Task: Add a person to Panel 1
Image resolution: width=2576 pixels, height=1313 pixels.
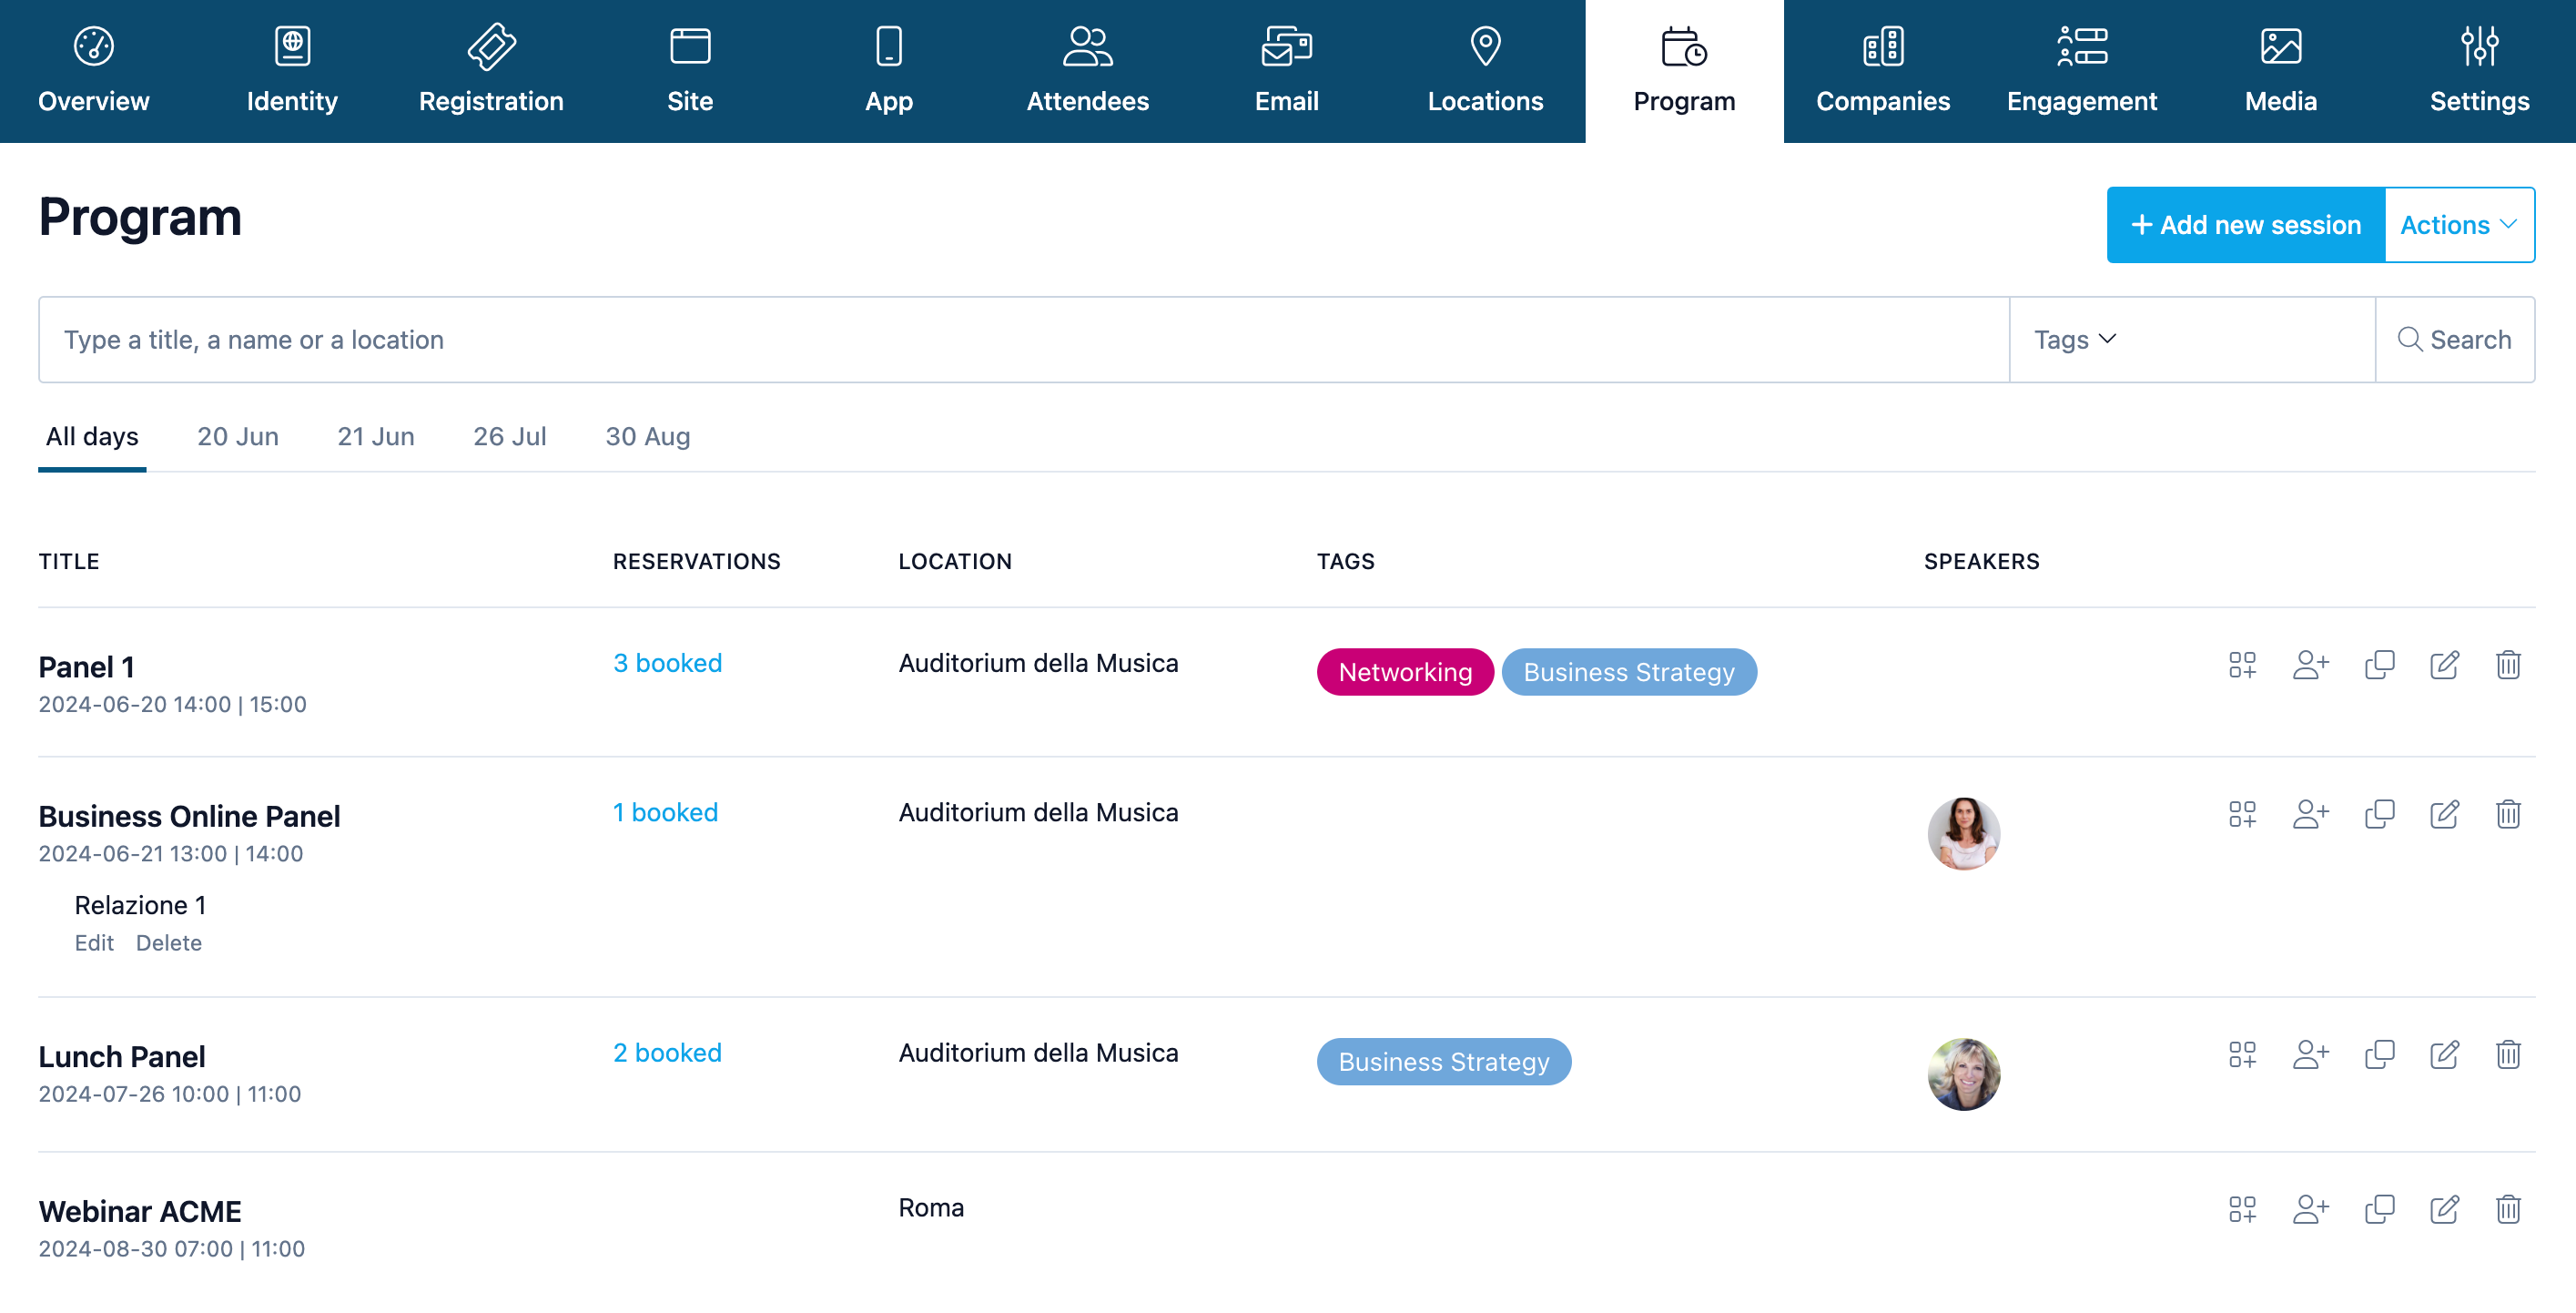Action: point(2311,665)
